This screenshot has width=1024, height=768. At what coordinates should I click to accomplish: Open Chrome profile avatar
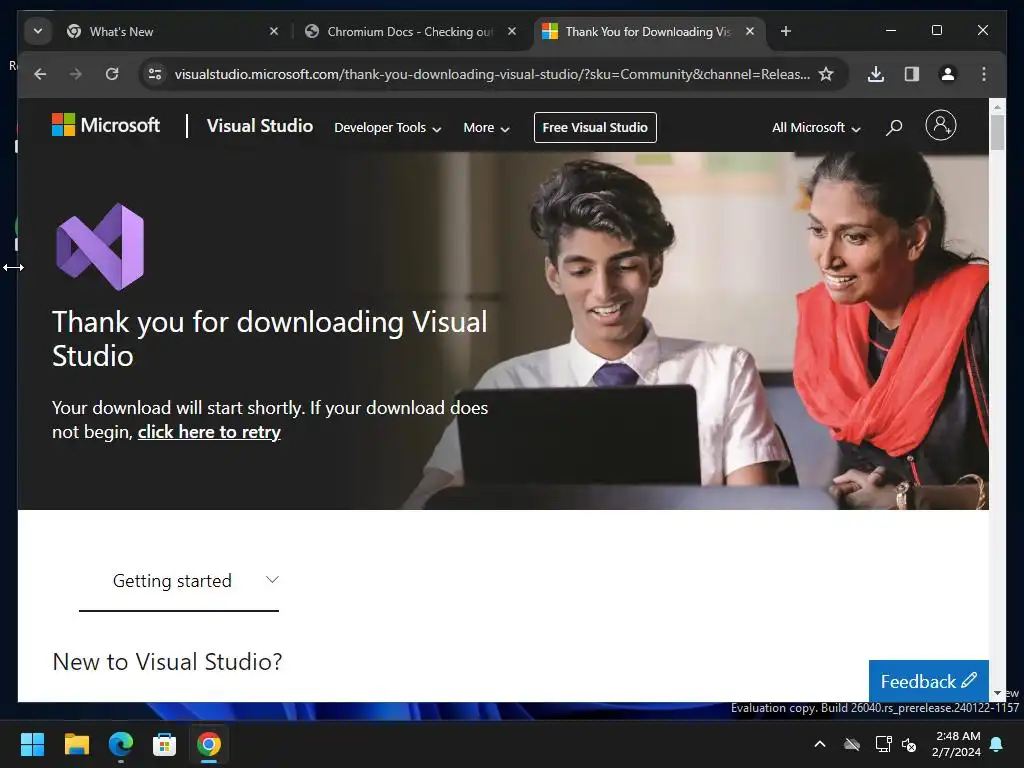(948, 74)
